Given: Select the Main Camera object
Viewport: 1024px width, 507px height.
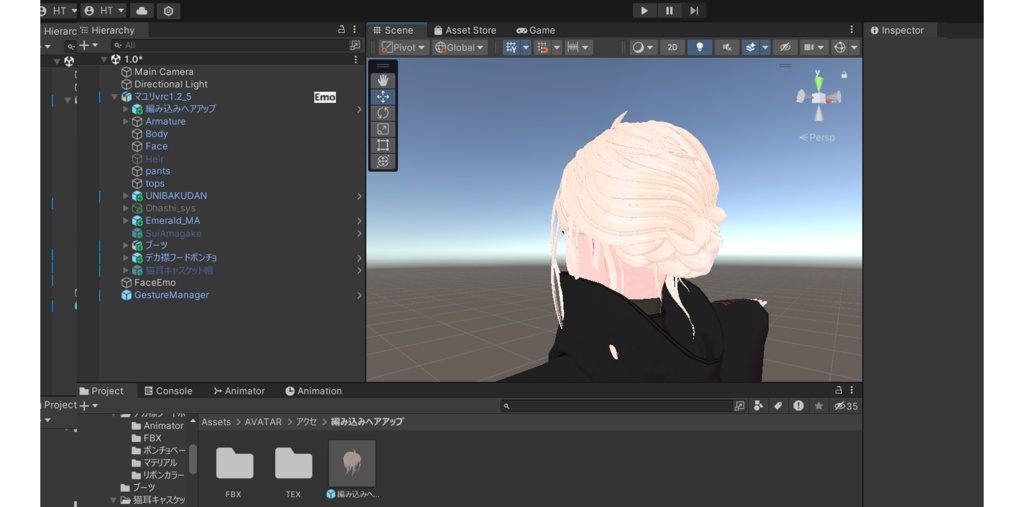Looking at the screenshot, I should click(163, 72).
